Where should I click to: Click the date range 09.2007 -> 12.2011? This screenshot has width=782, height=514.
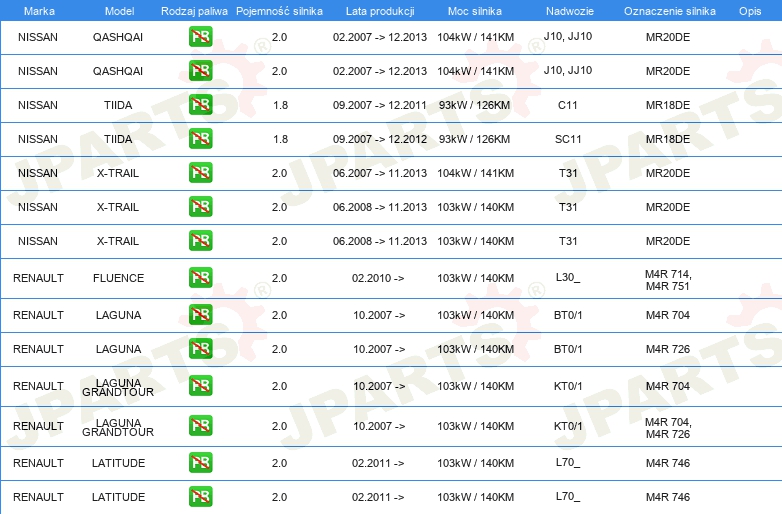pyautogui.click(x=380, y=105)
